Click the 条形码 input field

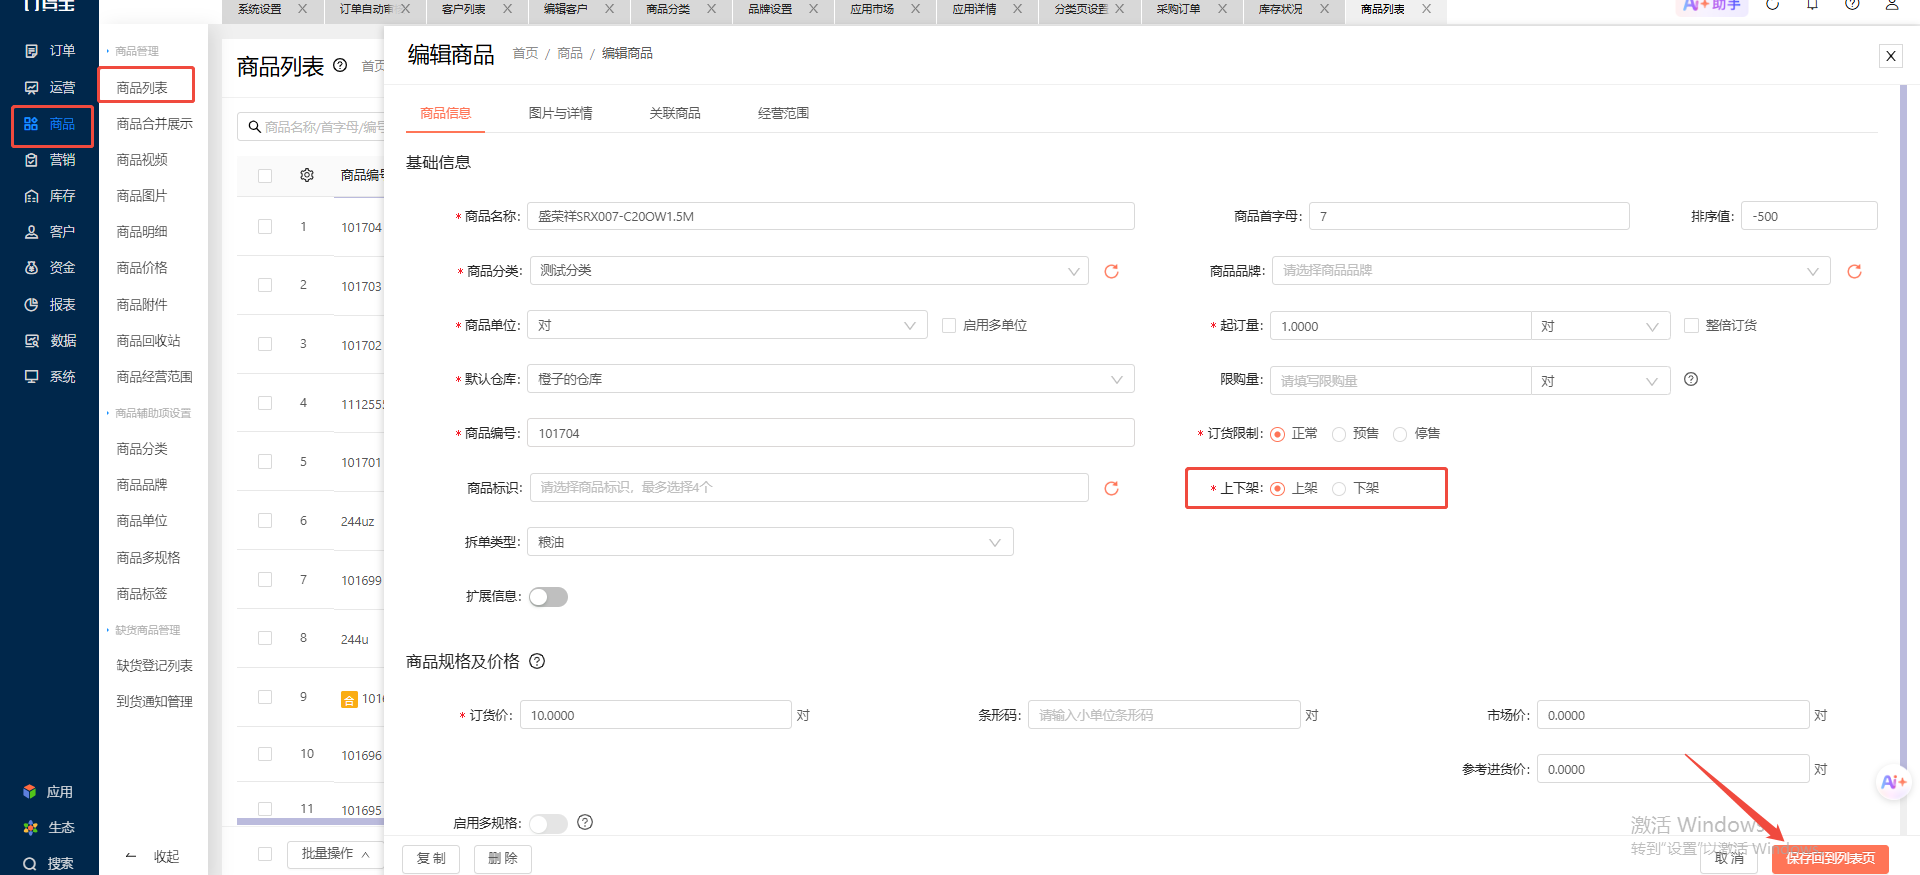1164,715
